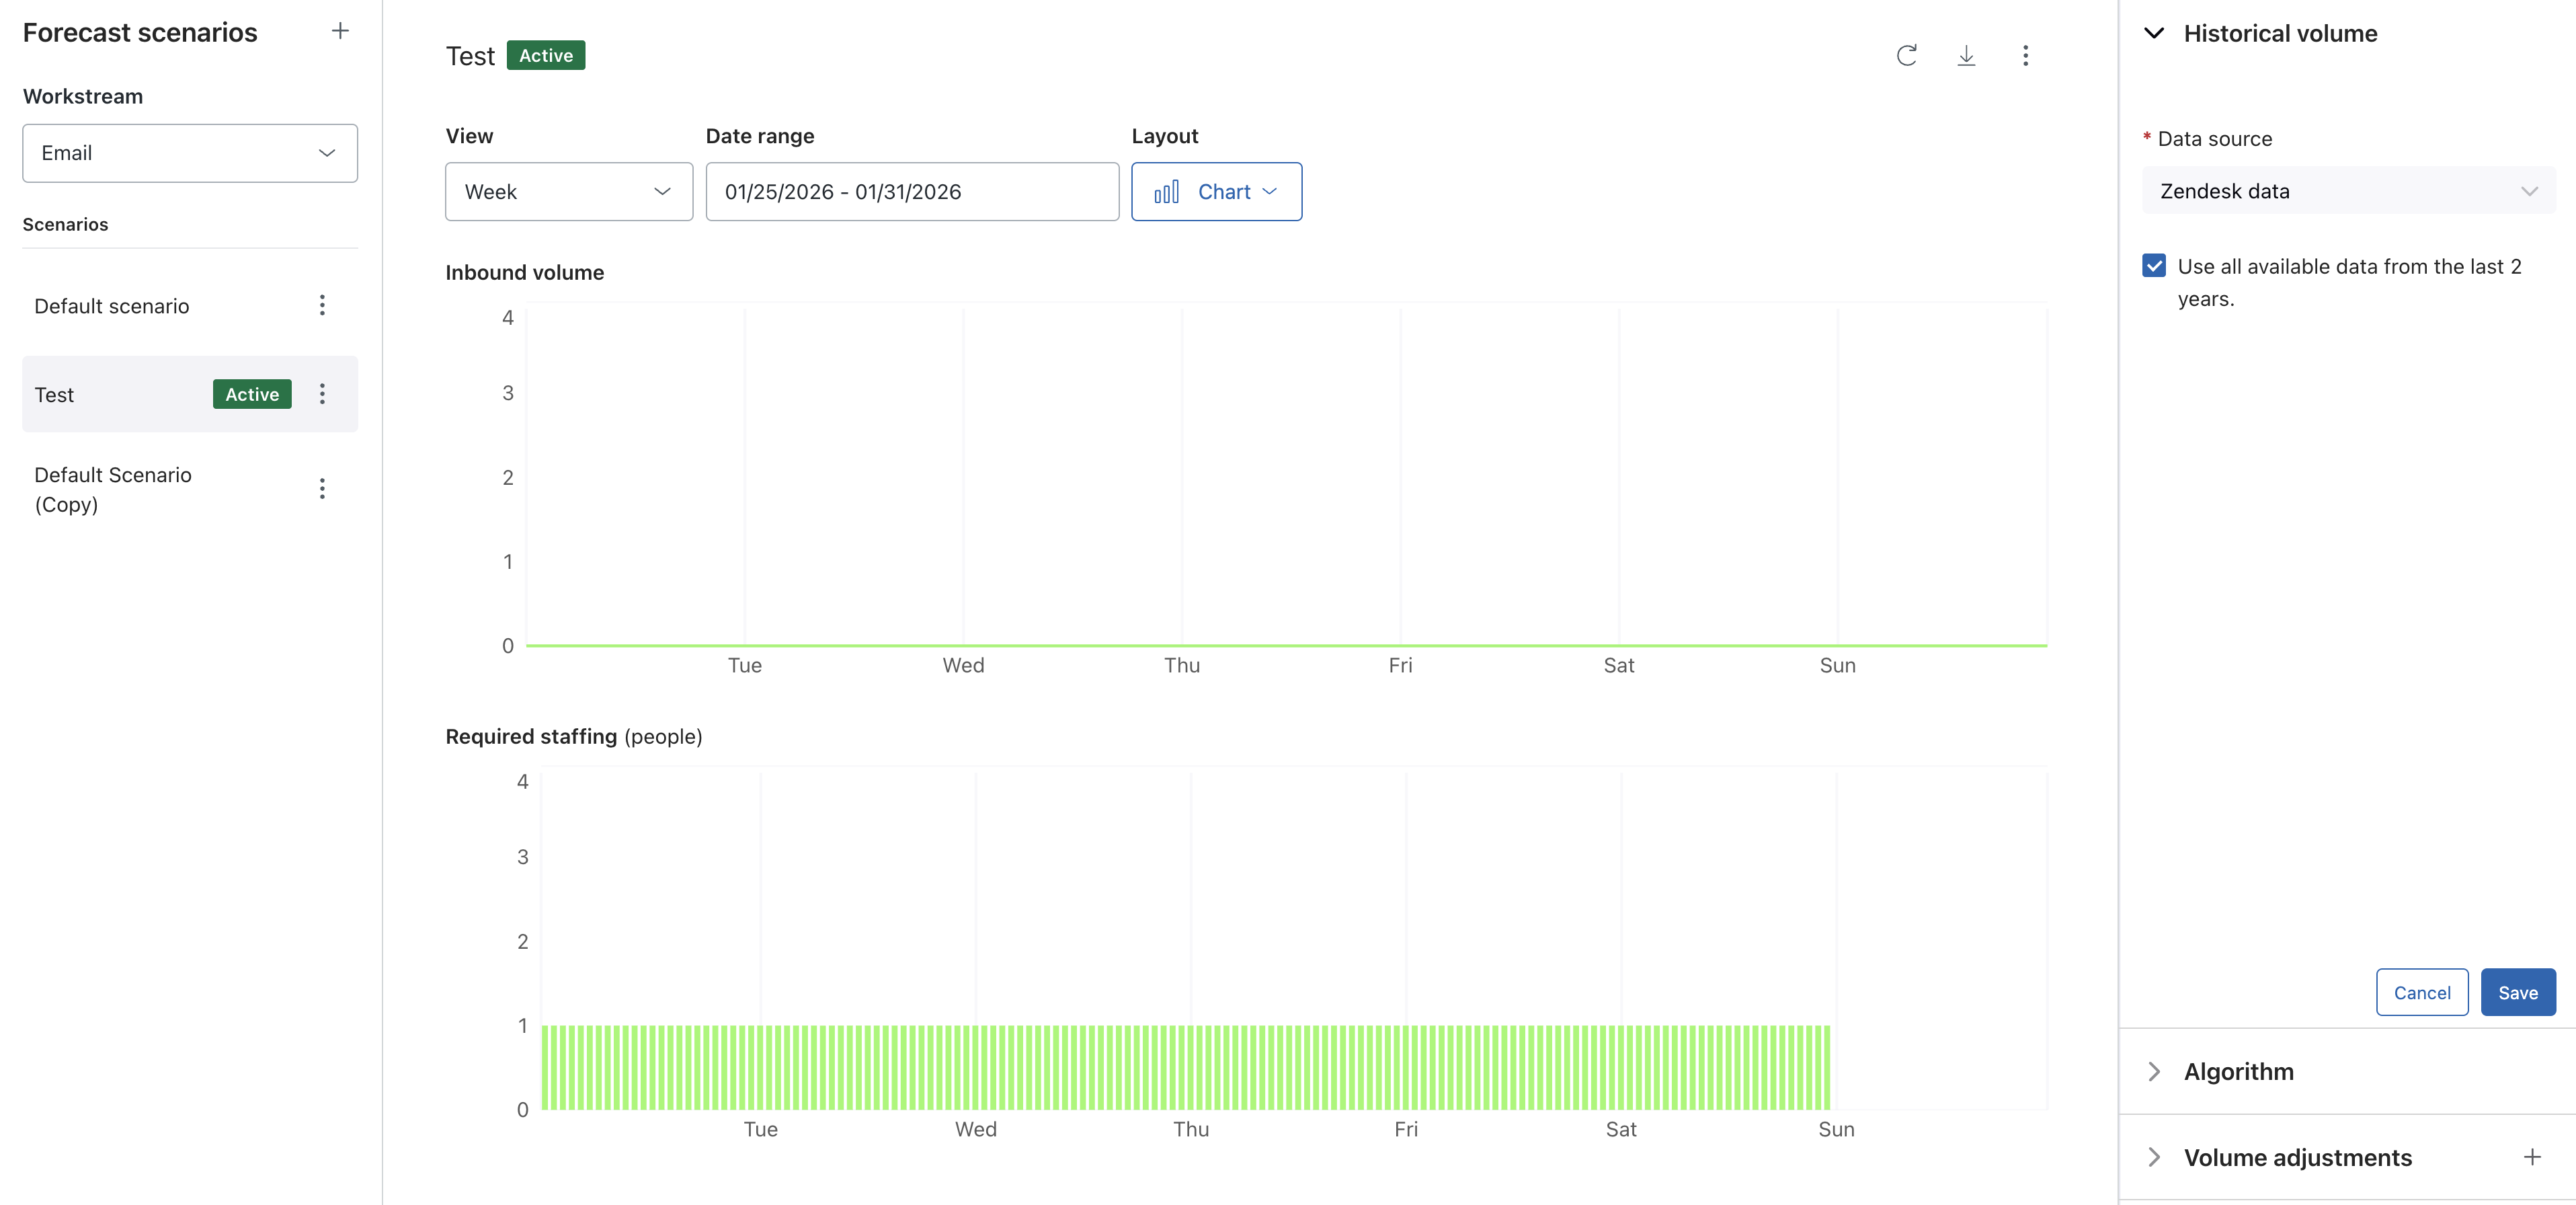Collapse the Historical volume section
Viewport: 2576px width, 1205px height.
pos(2155,33)
